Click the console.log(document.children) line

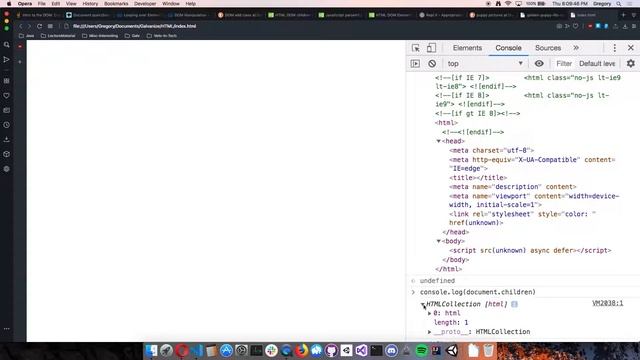pos(478,292)
